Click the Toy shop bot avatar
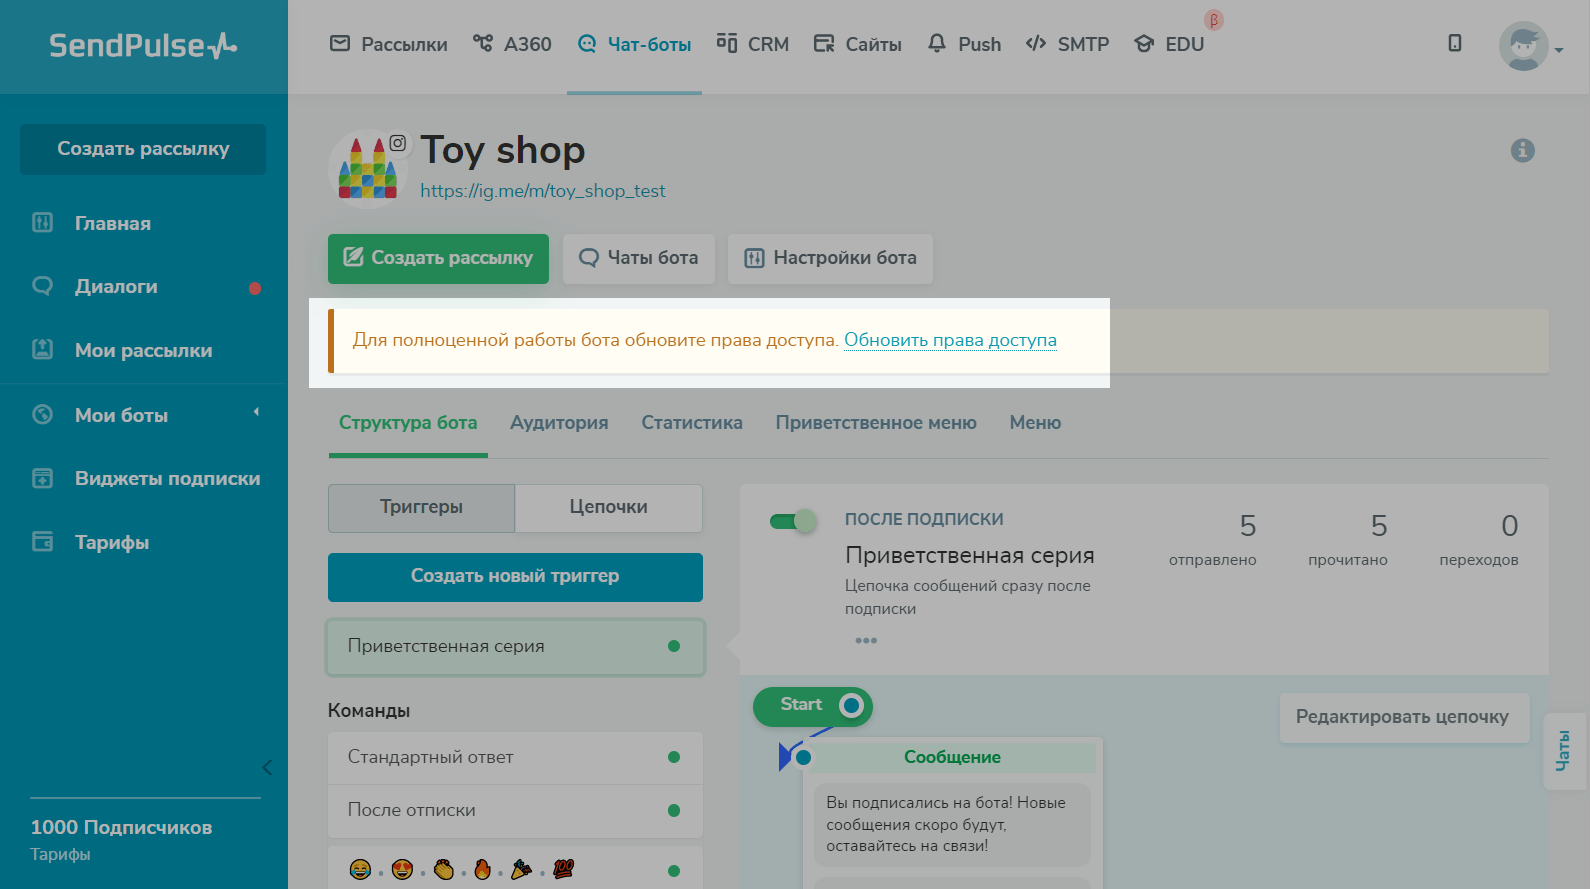The width and height of the screenshot is (1590, 889). click(x=368, y=168)
